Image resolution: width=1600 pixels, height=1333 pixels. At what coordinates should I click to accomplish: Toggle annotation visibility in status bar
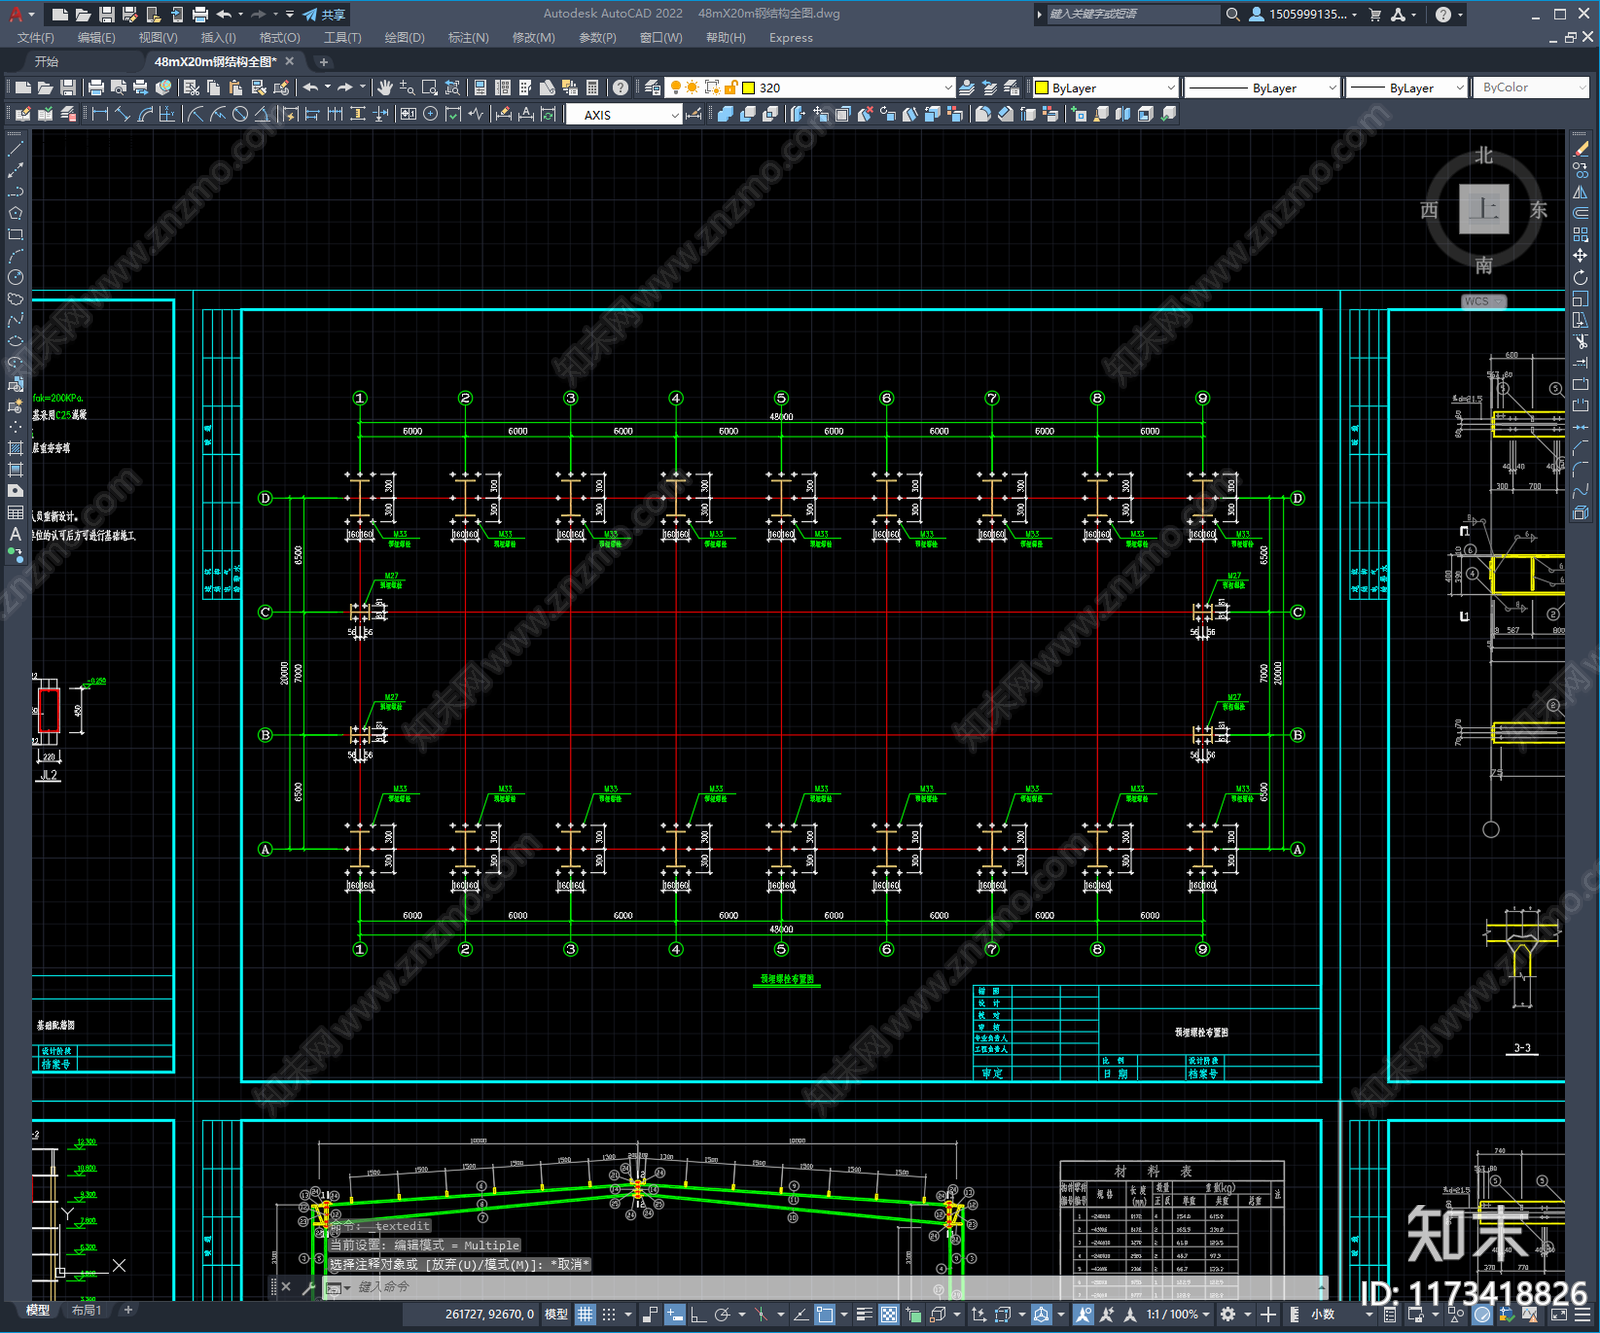1083,1314
